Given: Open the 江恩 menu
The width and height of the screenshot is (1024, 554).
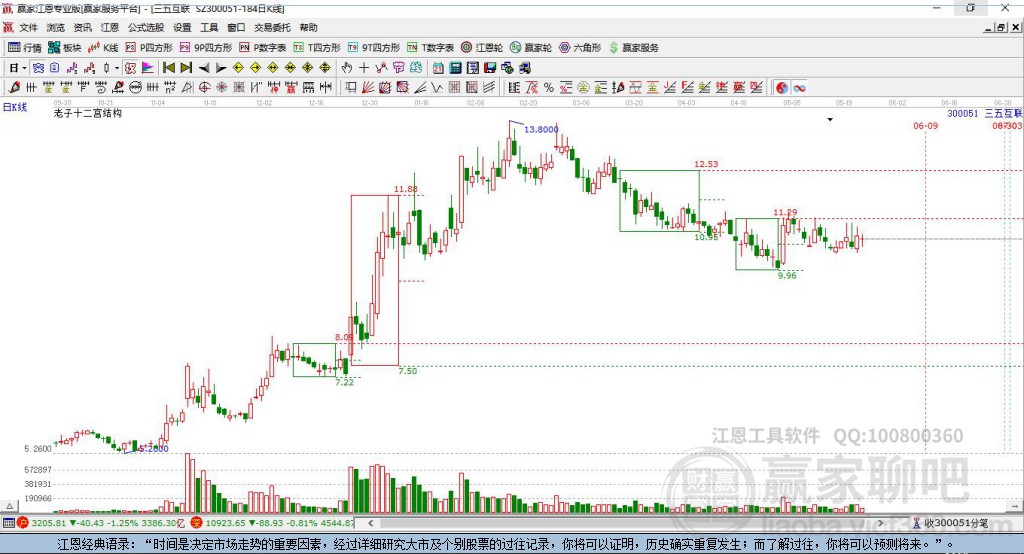Looking at the screenshot, I should click(110, 27).
